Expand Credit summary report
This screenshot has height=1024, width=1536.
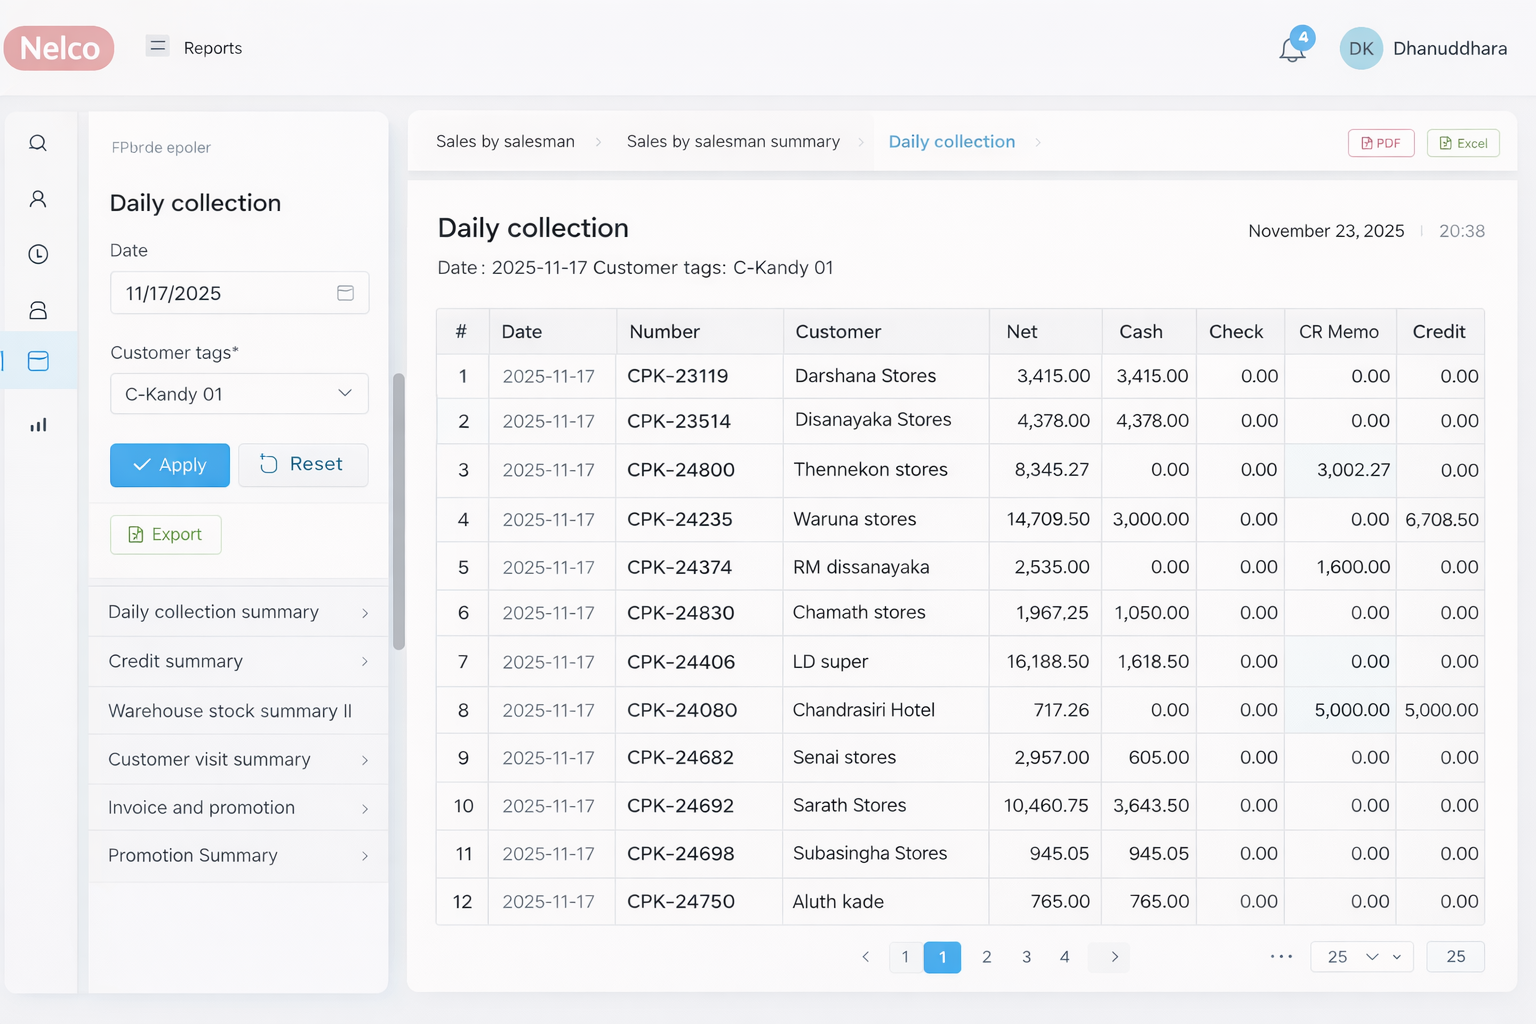(x=238, y=661)
